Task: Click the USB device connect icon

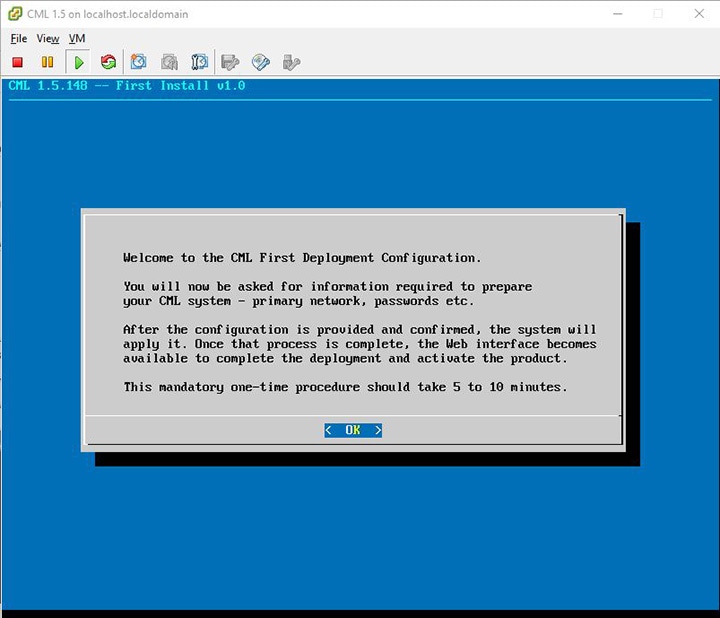Action: click(x=291, y=62)
